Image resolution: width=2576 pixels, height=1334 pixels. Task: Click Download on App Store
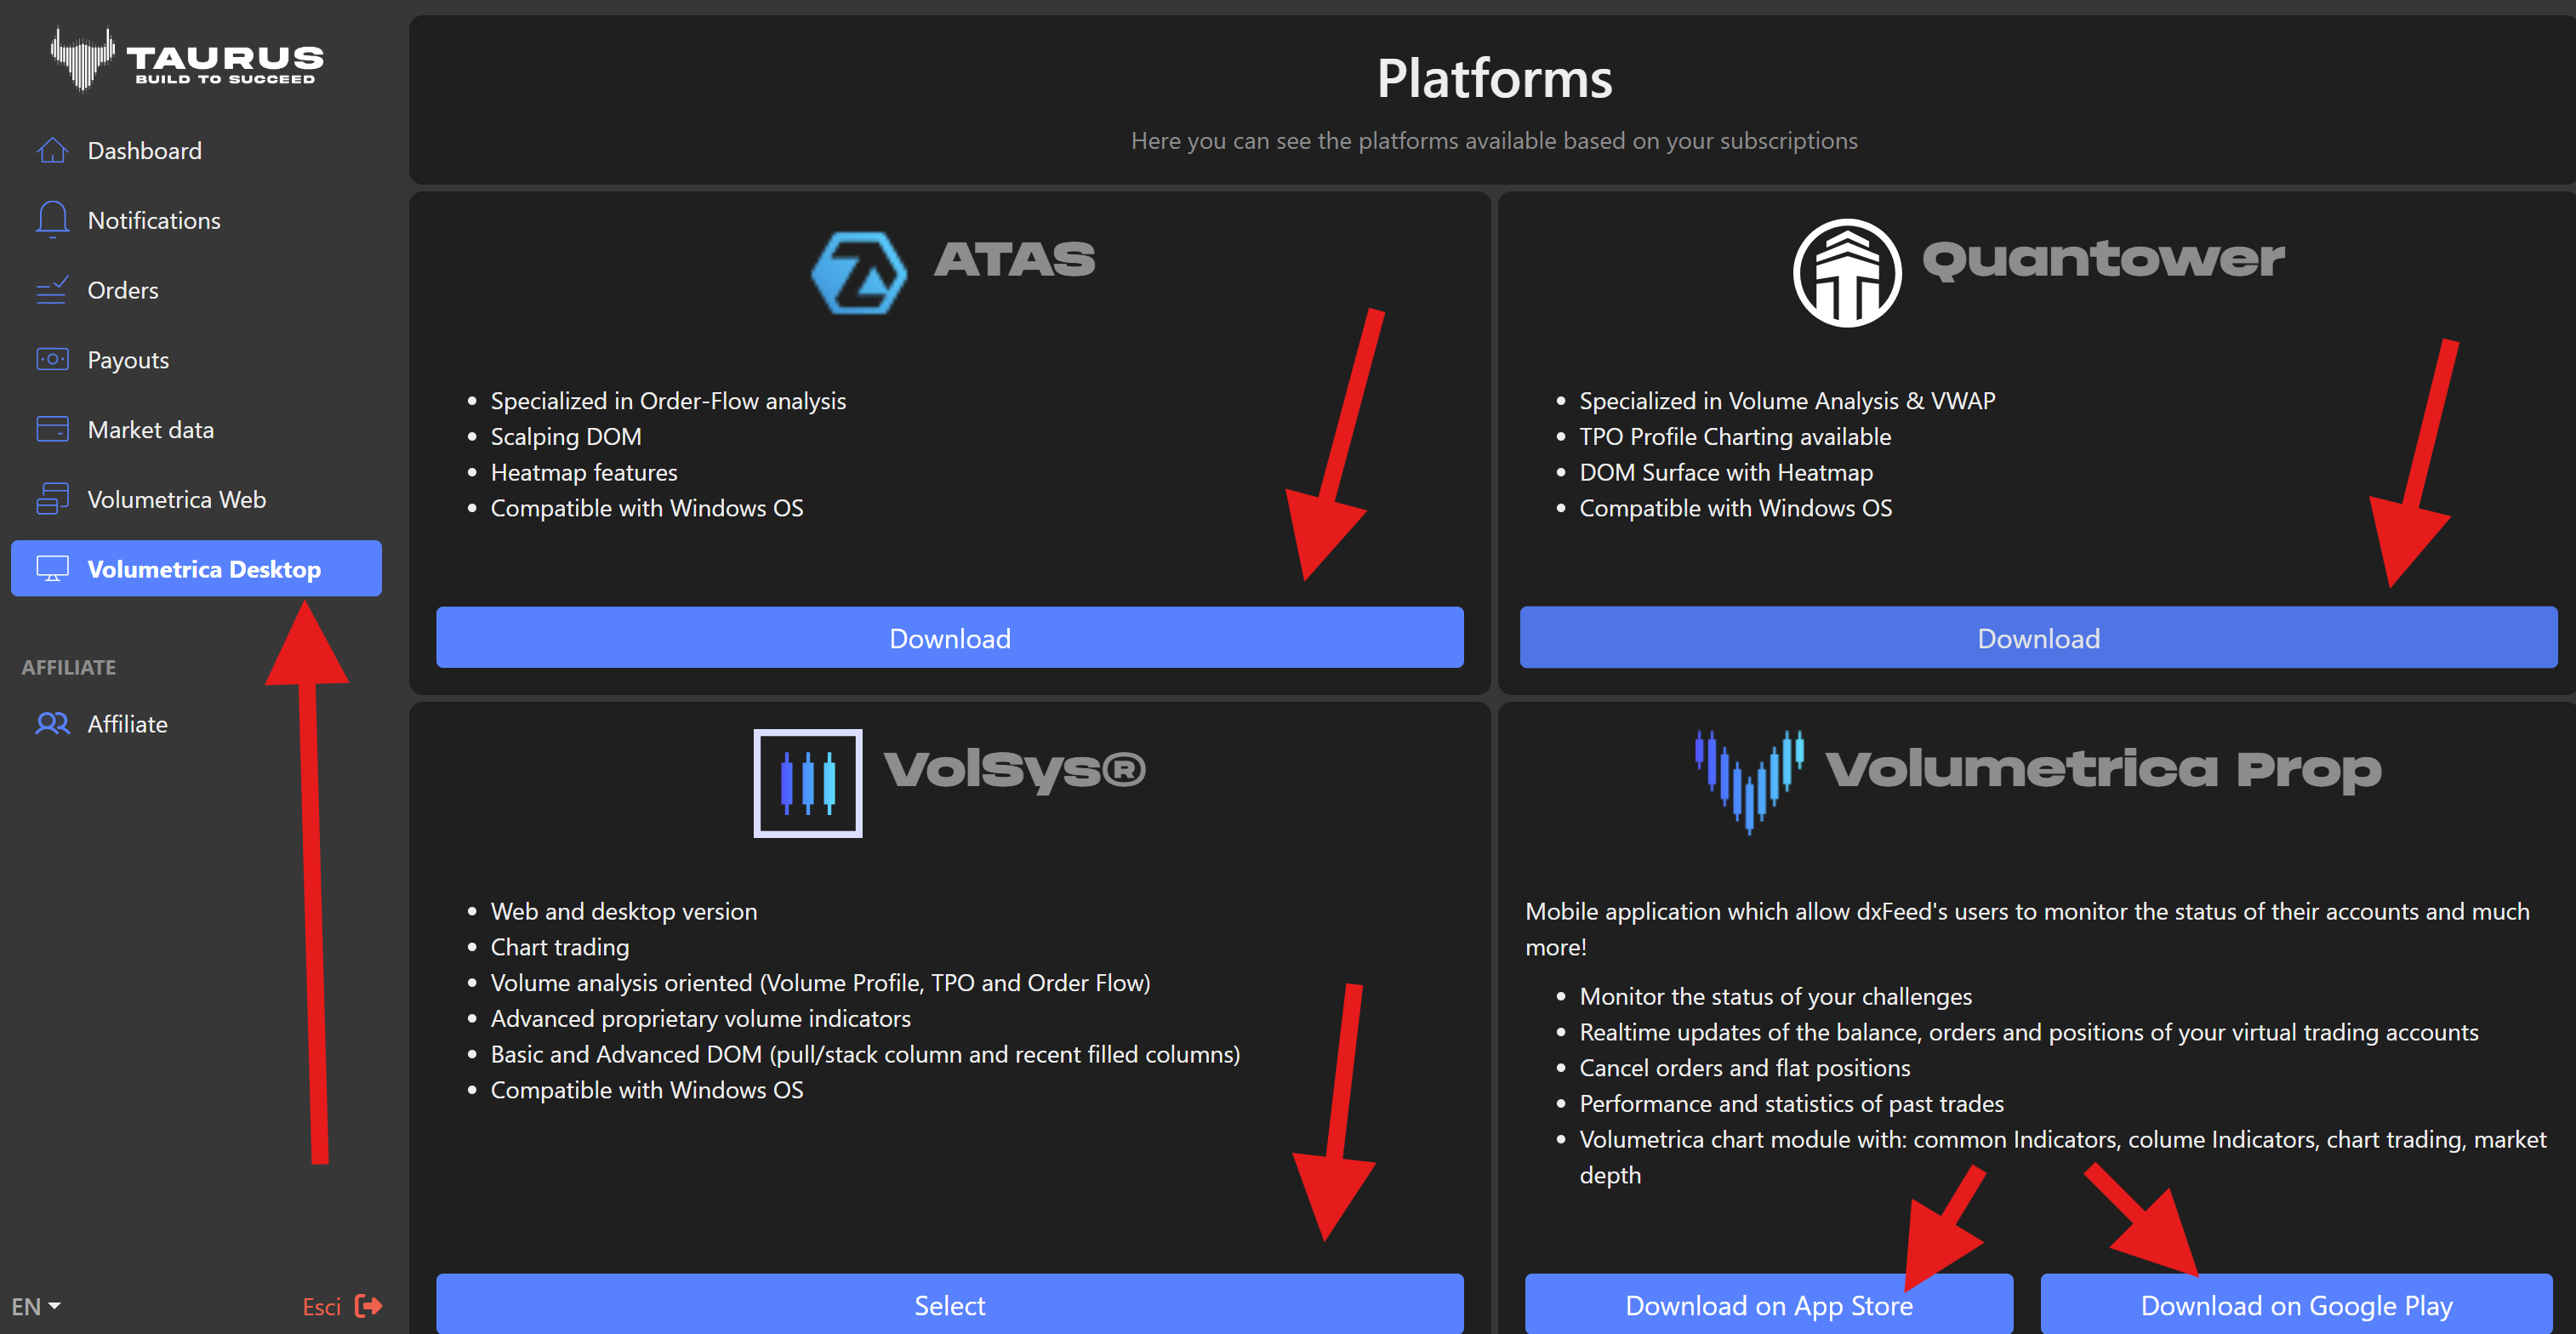[1767, 1304]
